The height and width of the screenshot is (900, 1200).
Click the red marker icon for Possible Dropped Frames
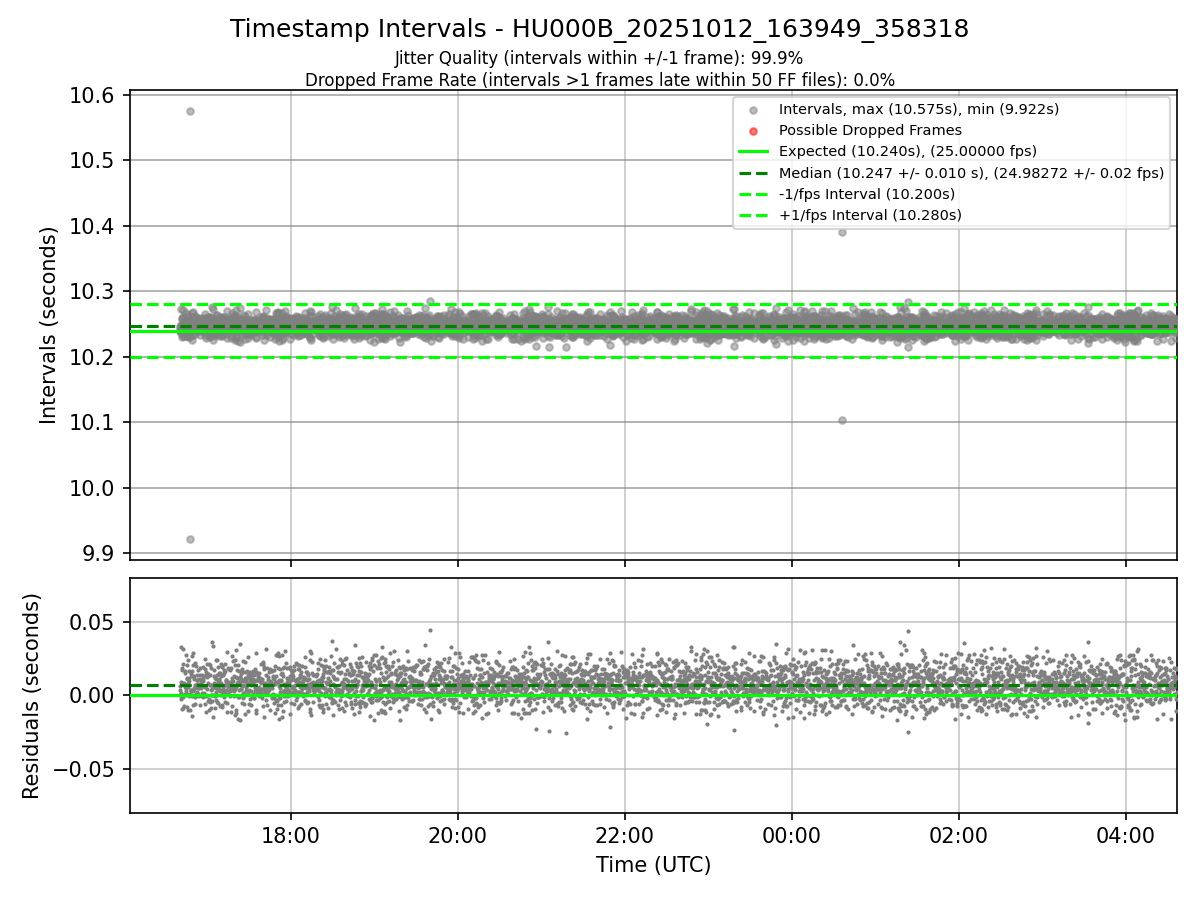pos(754,130)
